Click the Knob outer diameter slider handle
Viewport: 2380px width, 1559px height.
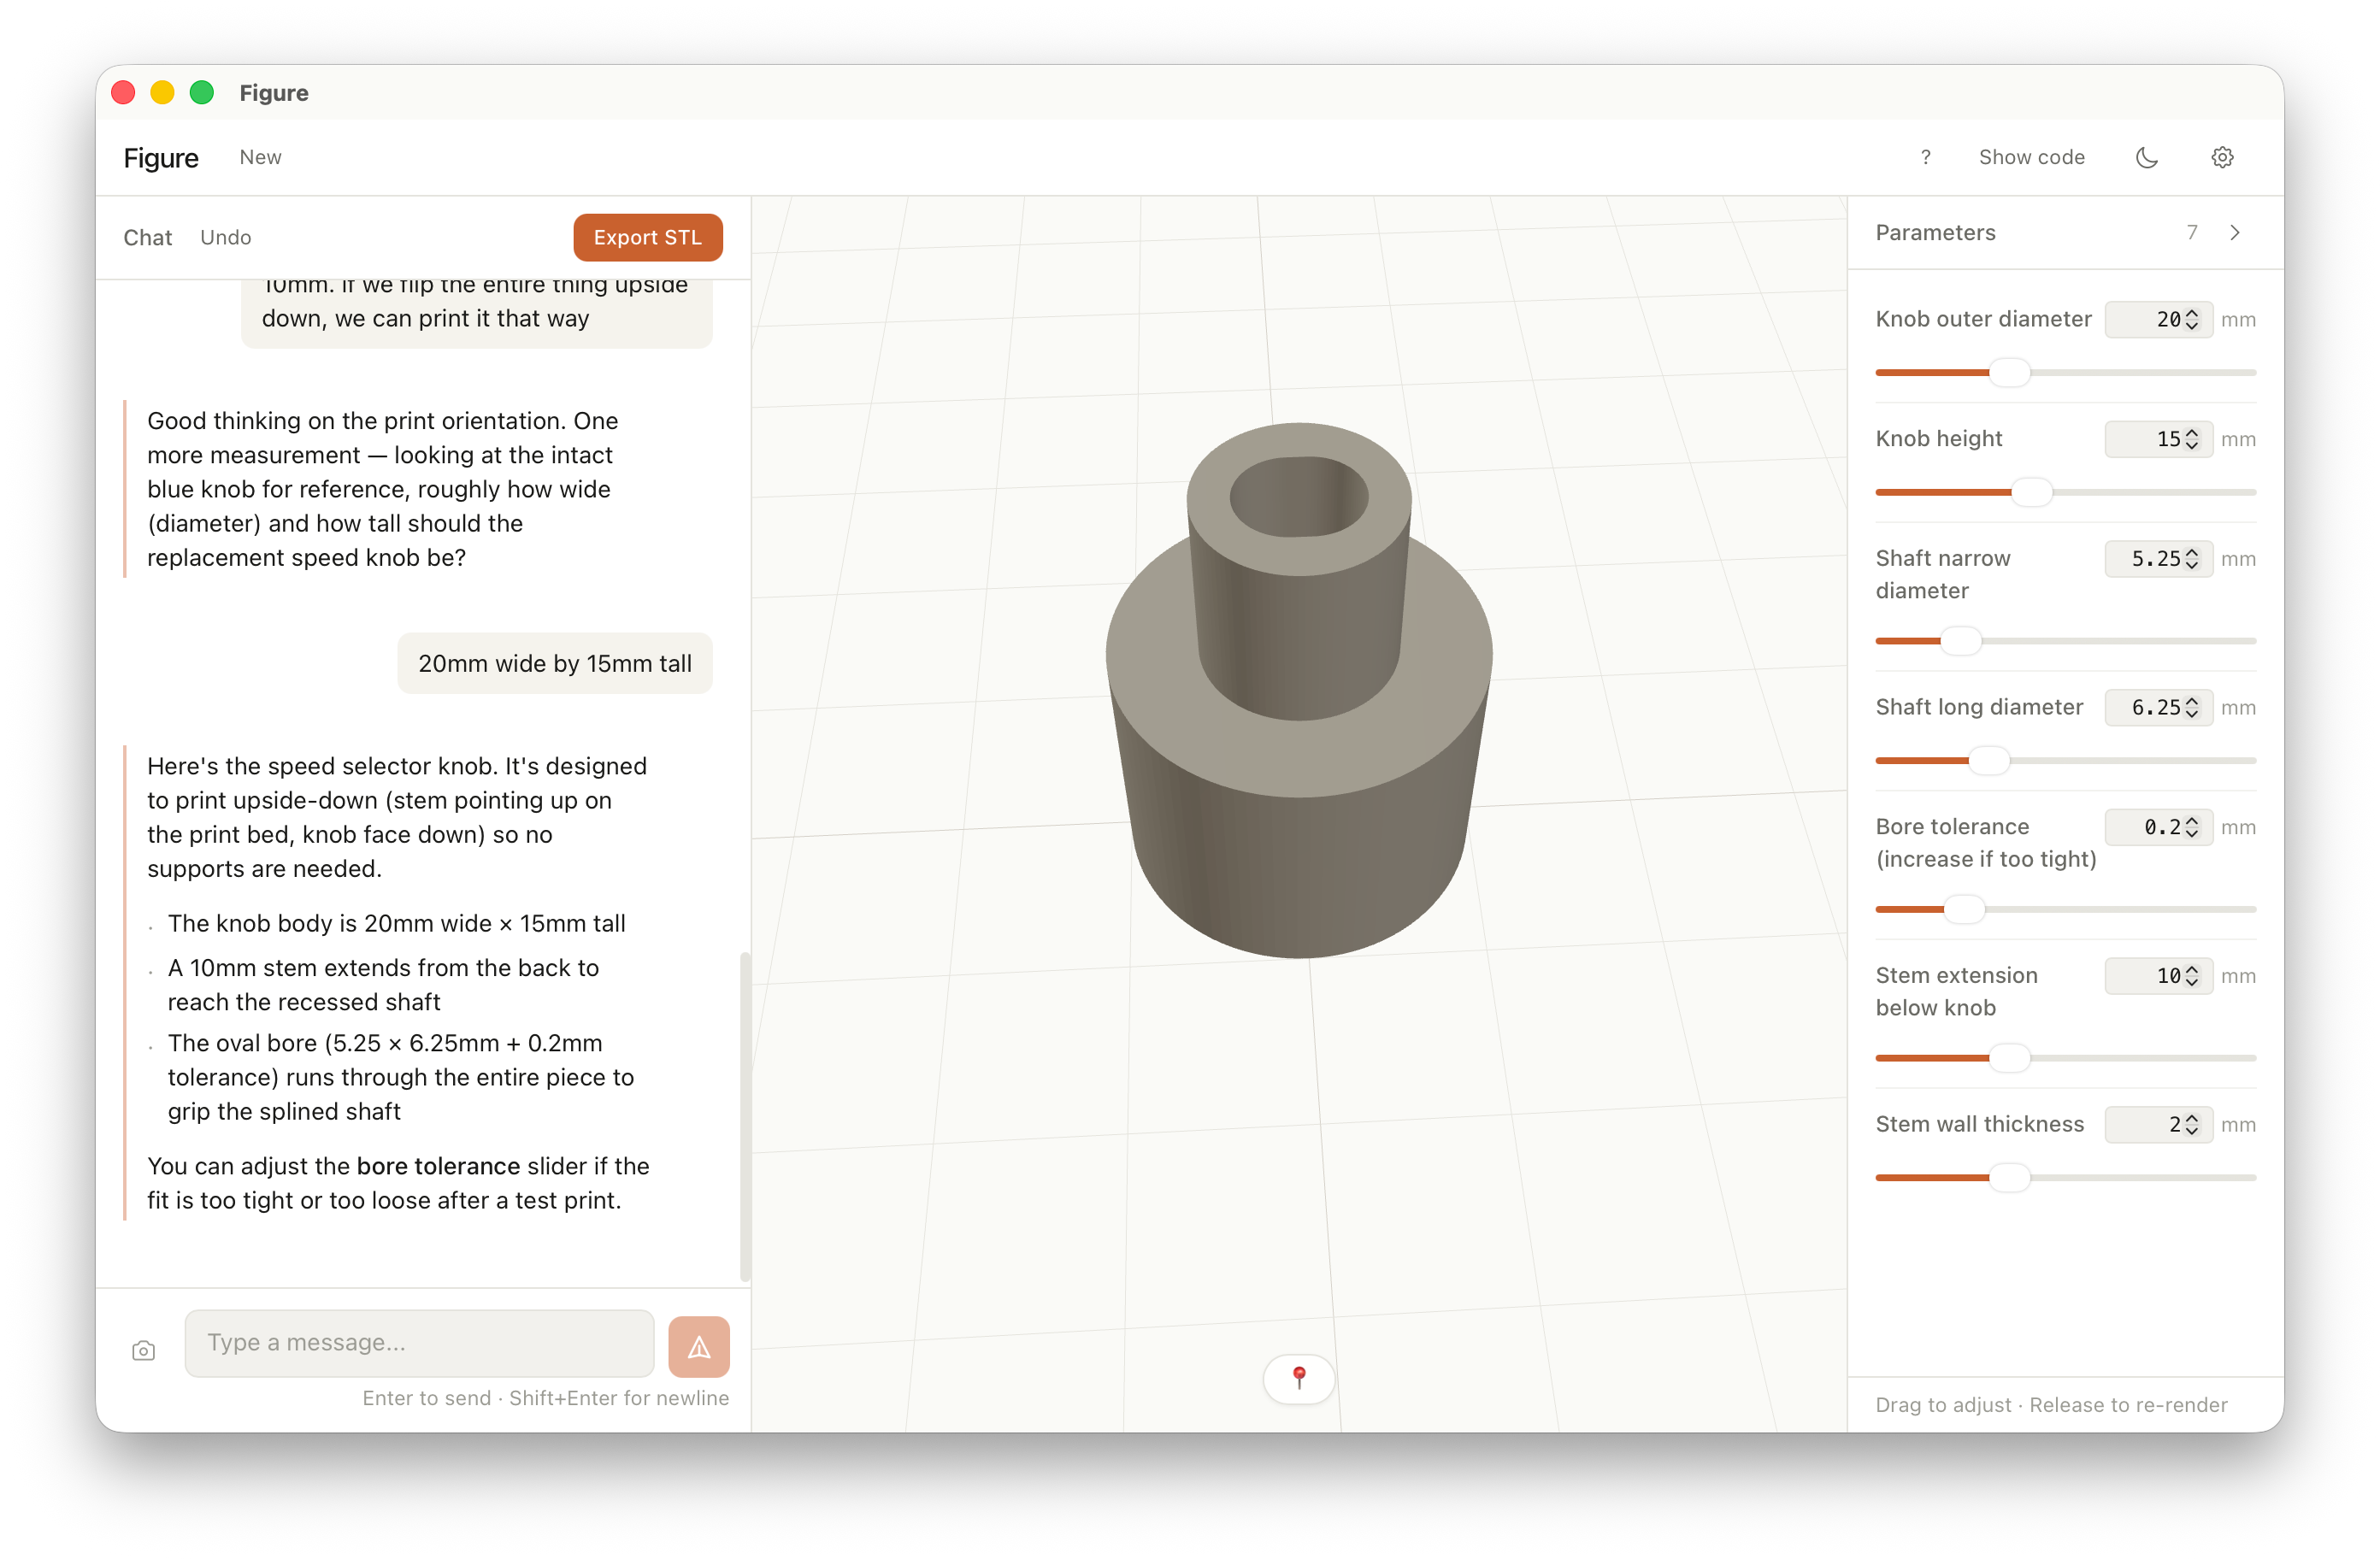point(2009,372)
